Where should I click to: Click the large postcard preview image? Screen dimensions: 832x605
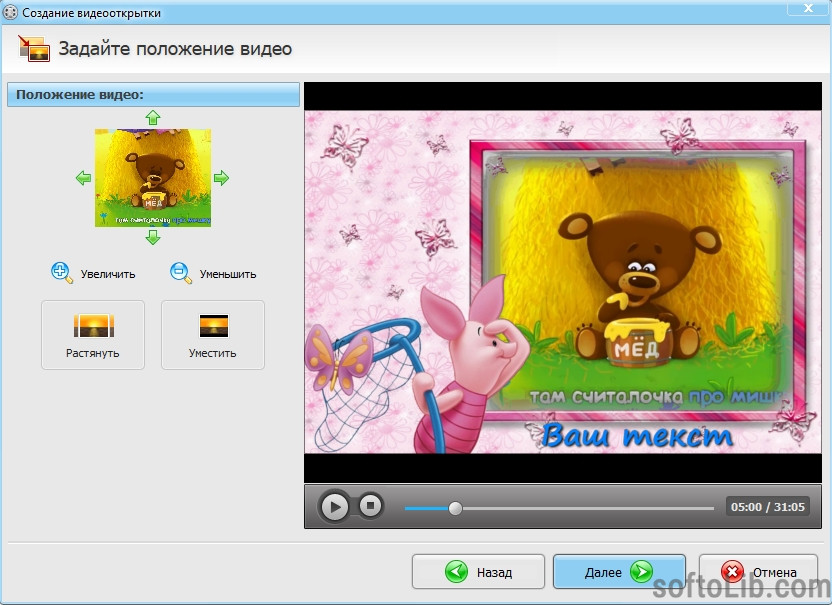562,282
